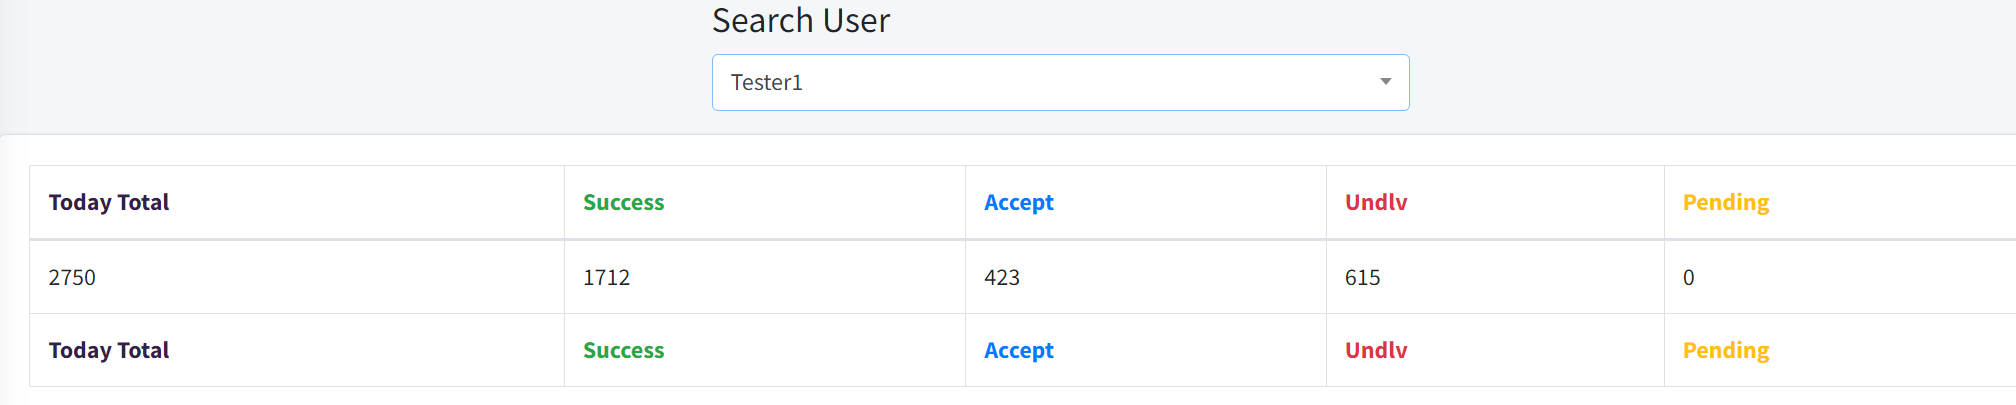Select the 423 accept count cell
This screenshot has height=405, width=2016.
1002,278
